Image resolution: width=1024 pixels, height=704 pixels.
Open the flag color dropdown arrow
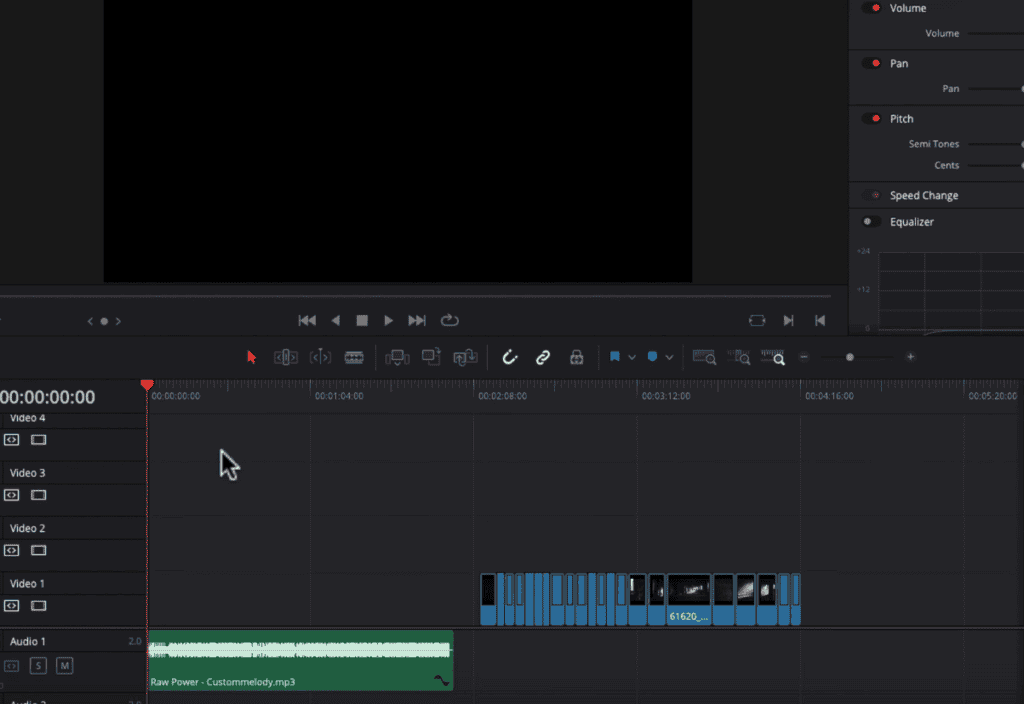[632, 357]
